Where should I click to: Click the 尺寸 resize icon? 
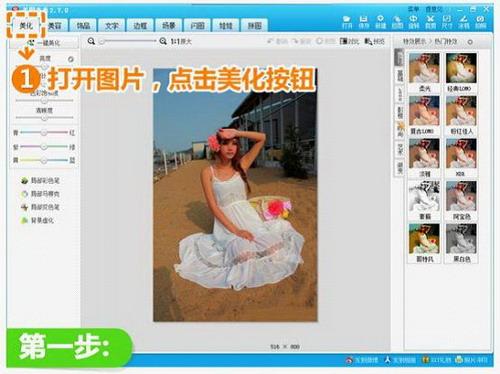[447, 22]
